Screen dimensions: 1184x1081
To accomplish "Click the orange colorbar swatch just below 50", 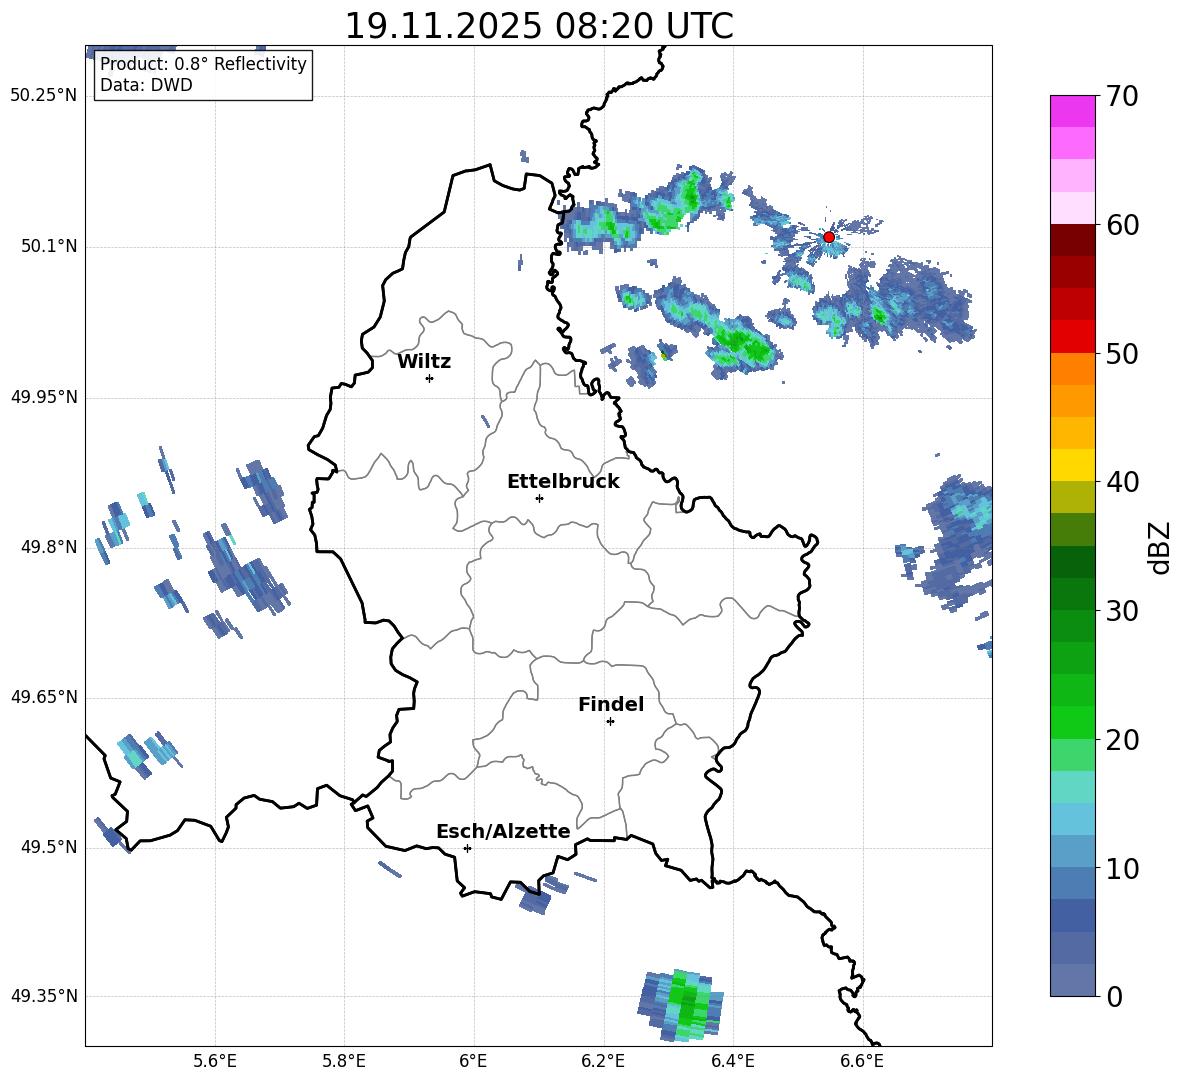I will coord(1072,368).
